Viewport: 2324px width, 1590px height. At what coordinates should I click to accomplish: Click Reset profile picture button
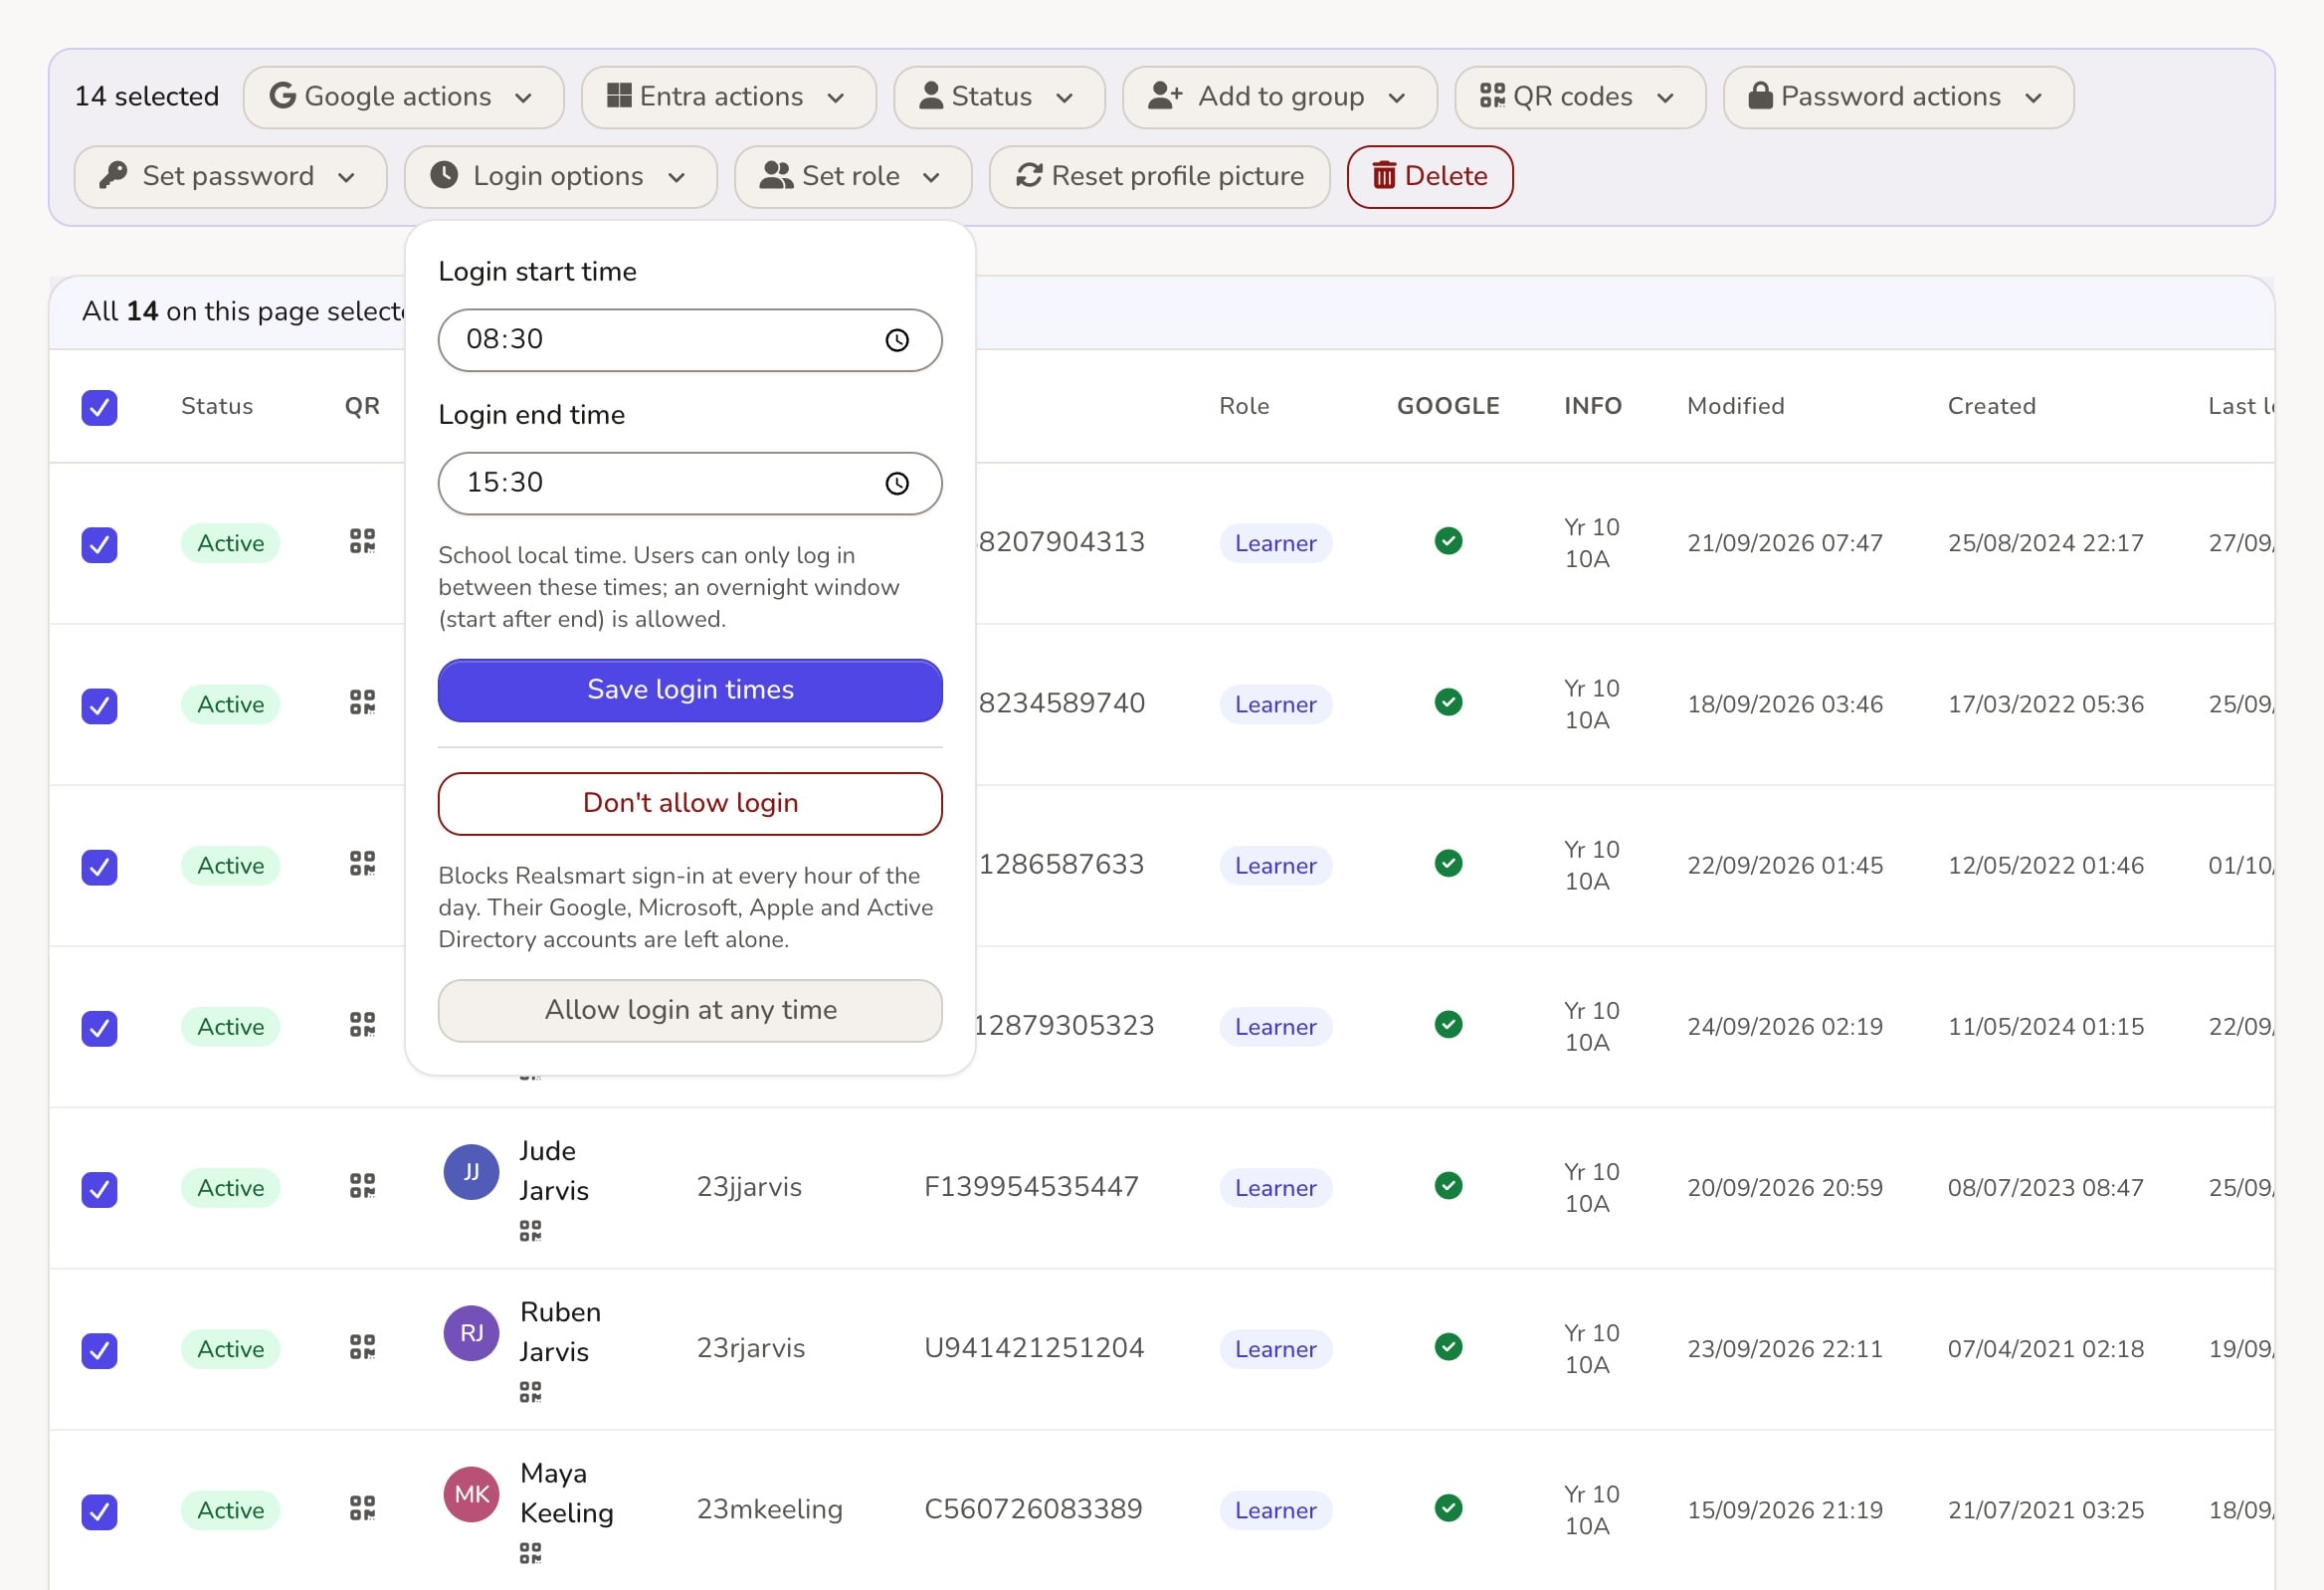point(1159,177)
